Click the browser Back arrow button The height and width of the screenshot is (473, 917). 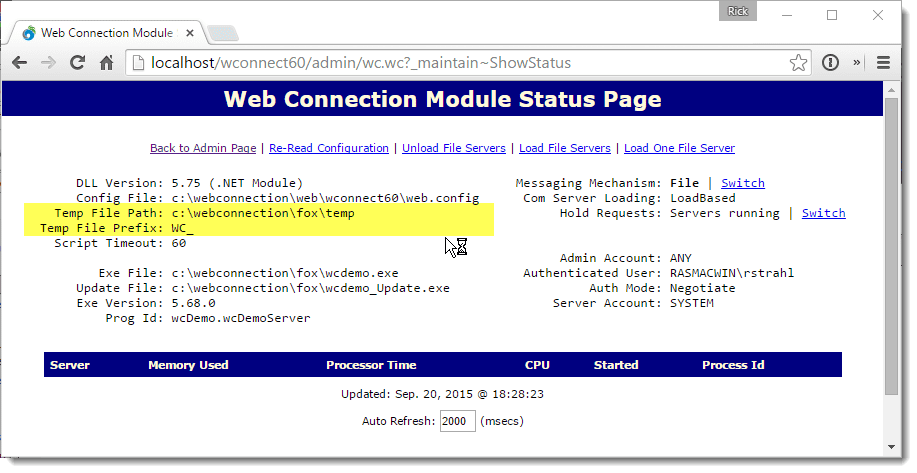(x=20, y=63)
